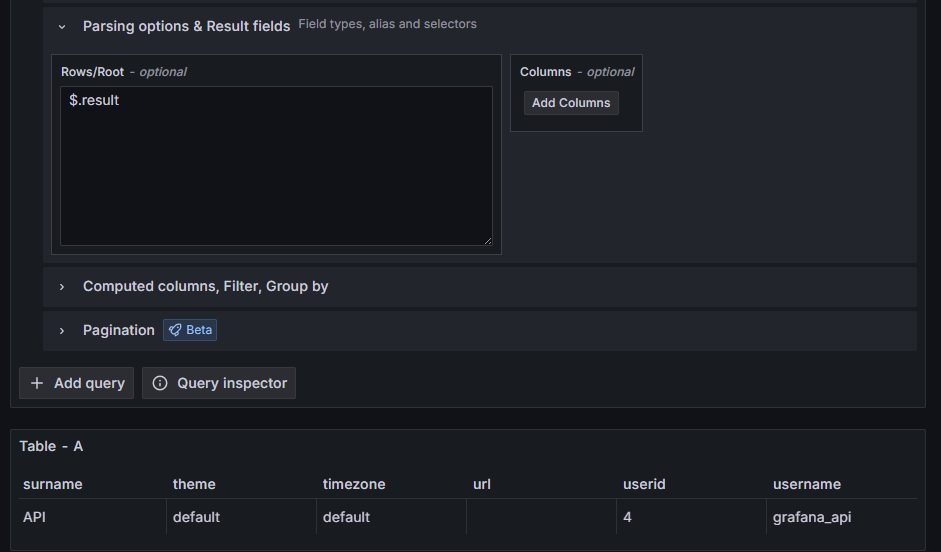The width and height of the screenshot is (941, 552).
Task: Expand Computed columns, Filter, Group by
Action: point(62,287)
